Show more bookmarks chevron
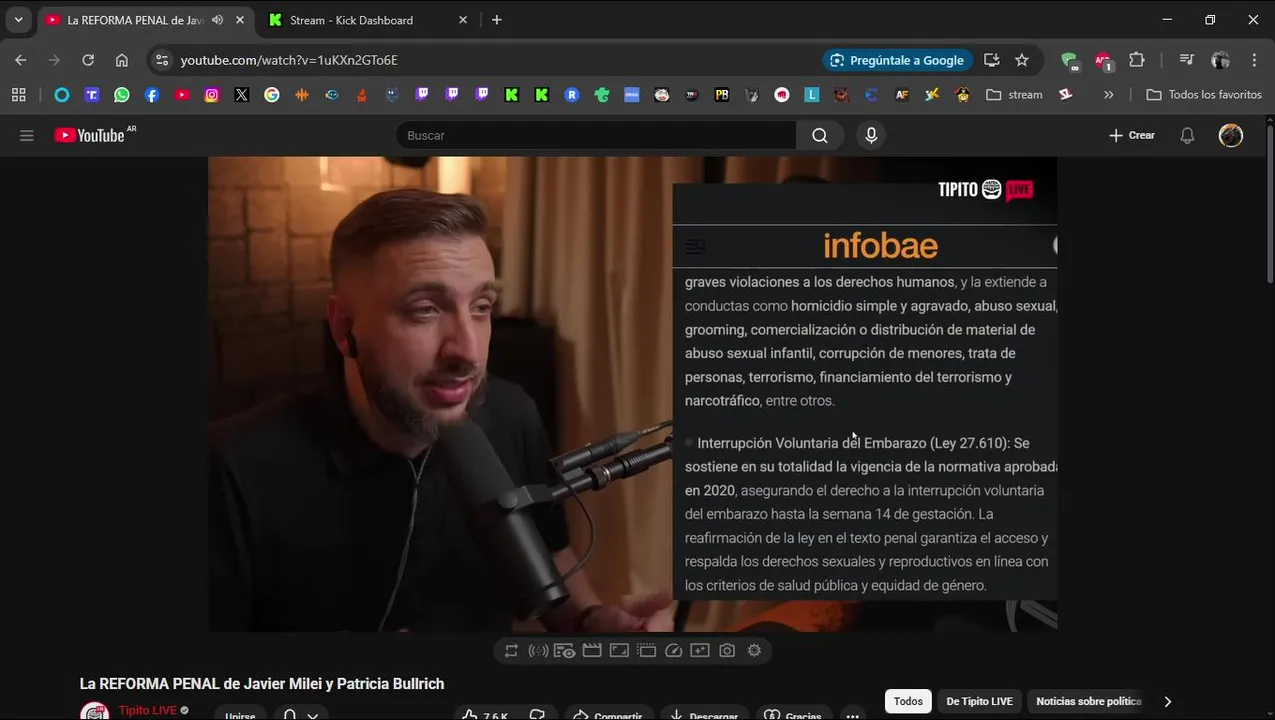This screenshot has width=1275, height=720. click(1108, 95)
